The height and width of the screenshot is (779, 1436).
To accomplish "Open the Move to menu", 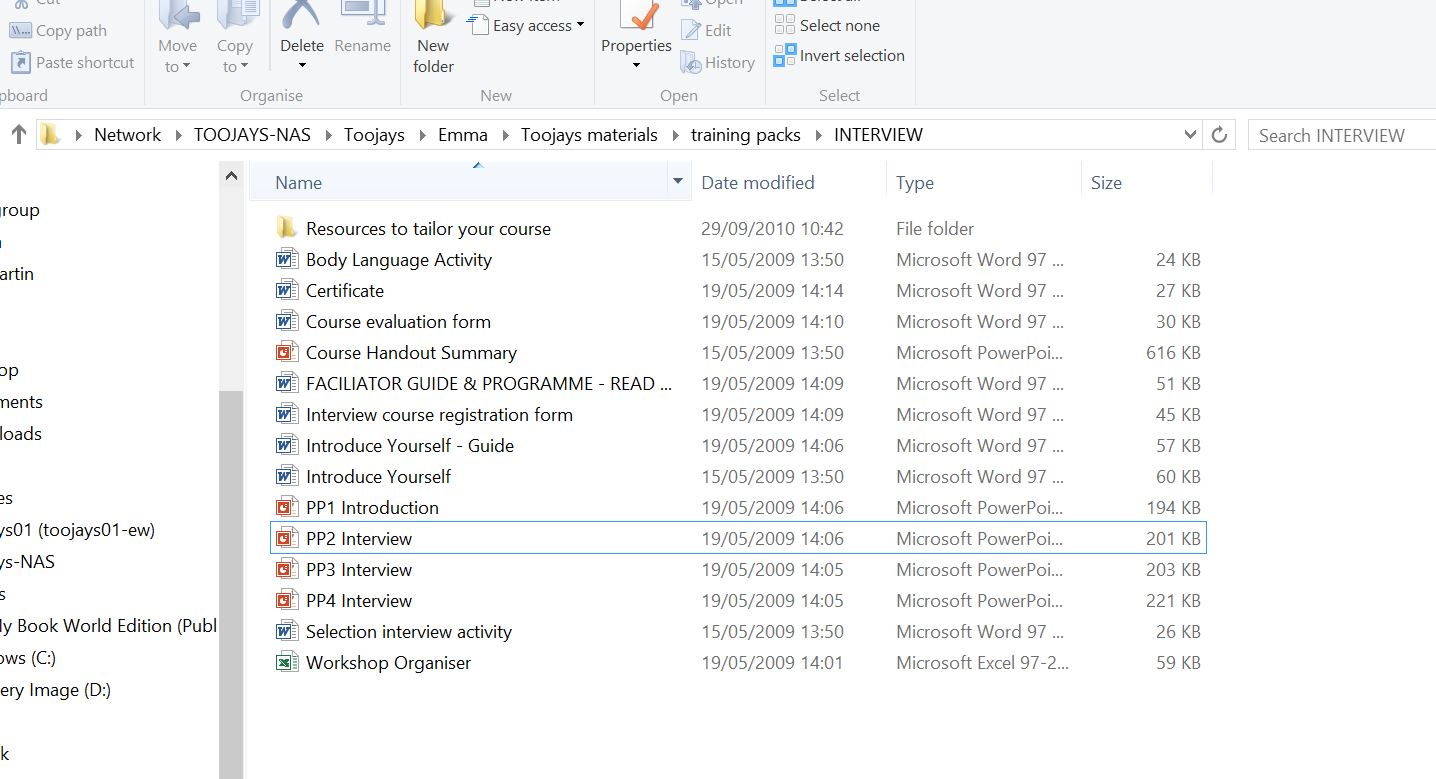I will pos(177,40).
